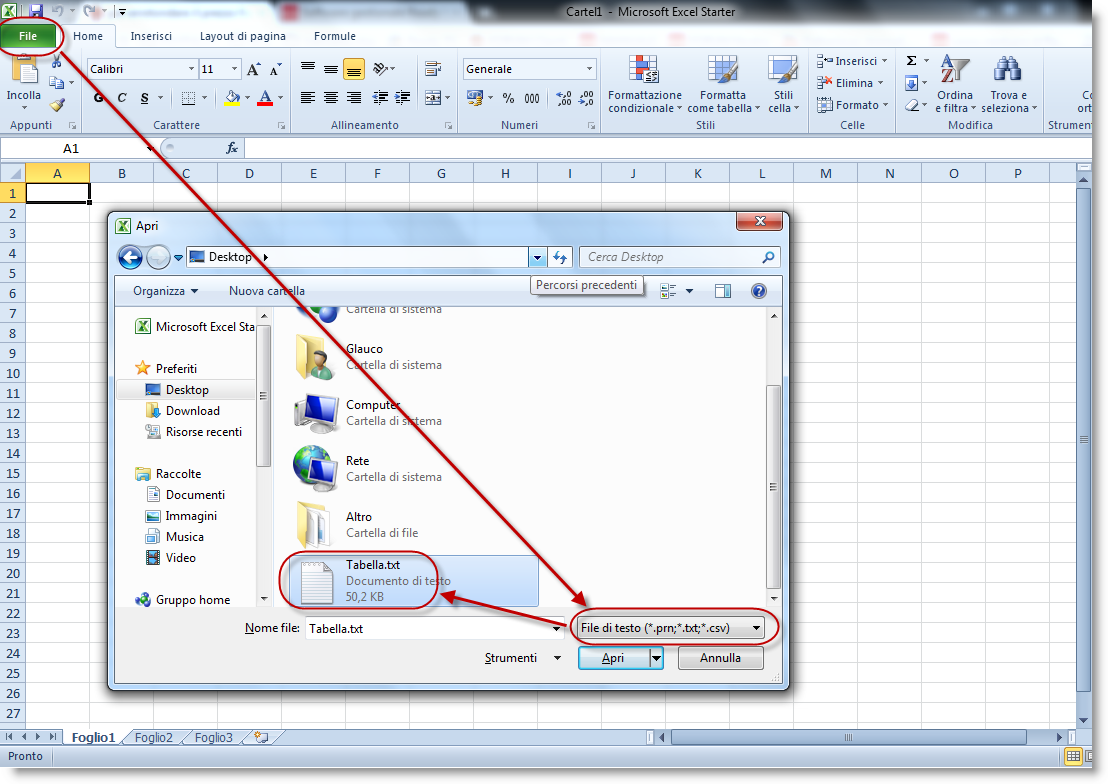Open the File di testo file type dropdown
This screenshot has height=784, width=1108.
pos(671,628)
